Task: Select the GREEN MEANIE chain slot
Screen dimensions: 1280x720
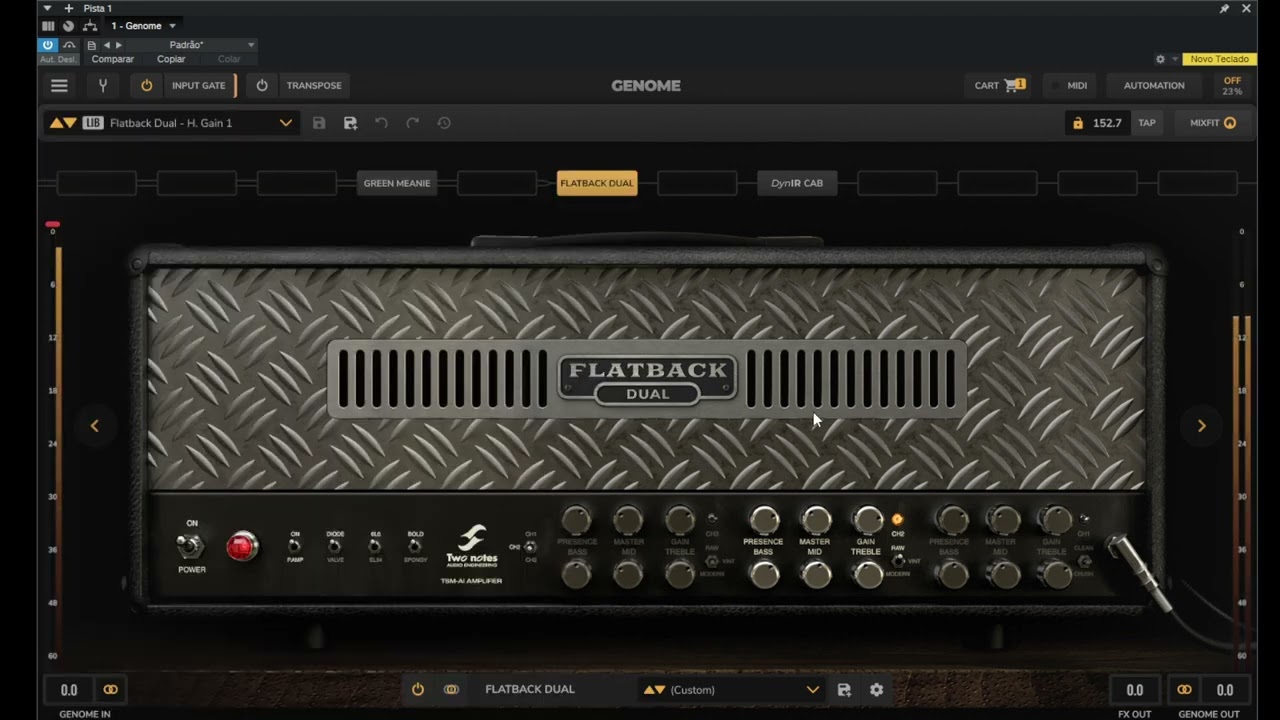Action: point(397,183)
